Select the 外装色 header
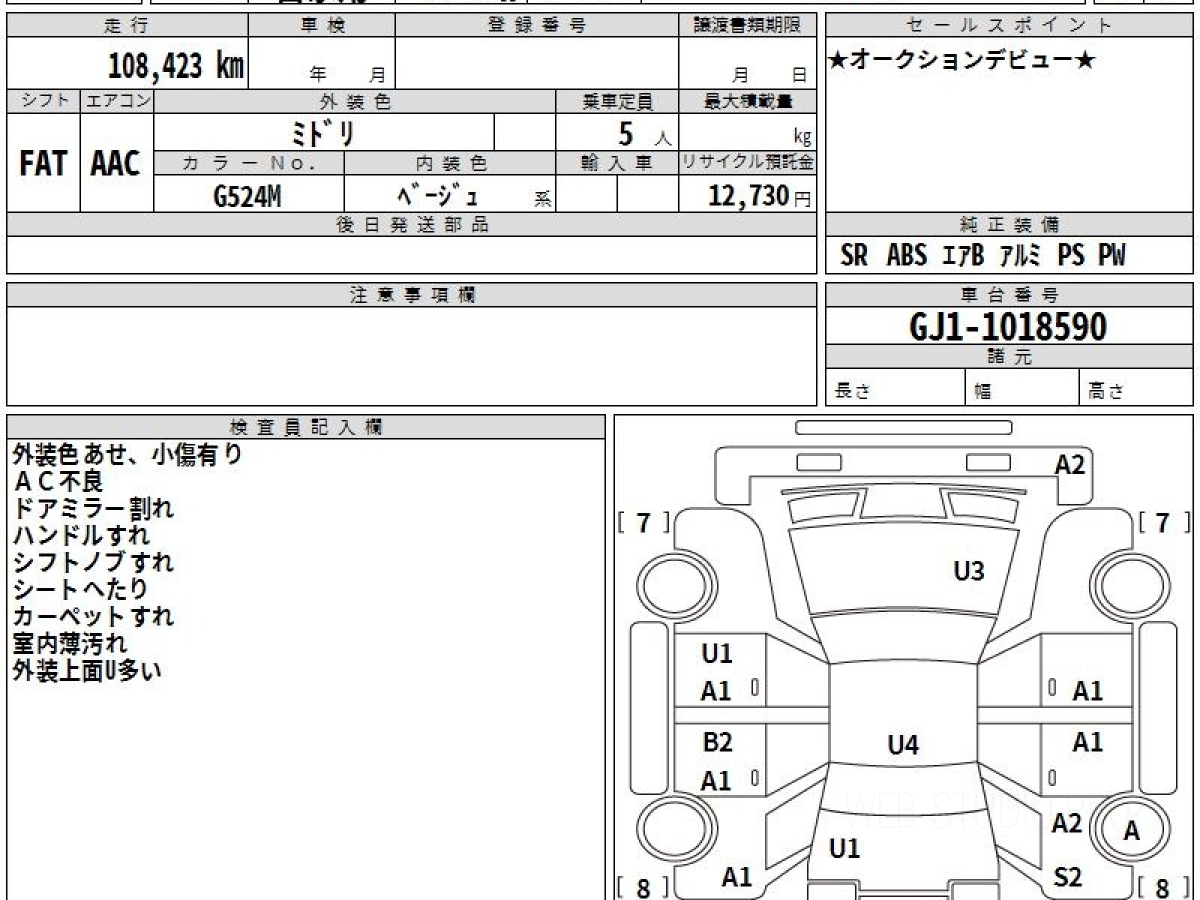This screenshot has height=900, width=1200. (355, 101)
